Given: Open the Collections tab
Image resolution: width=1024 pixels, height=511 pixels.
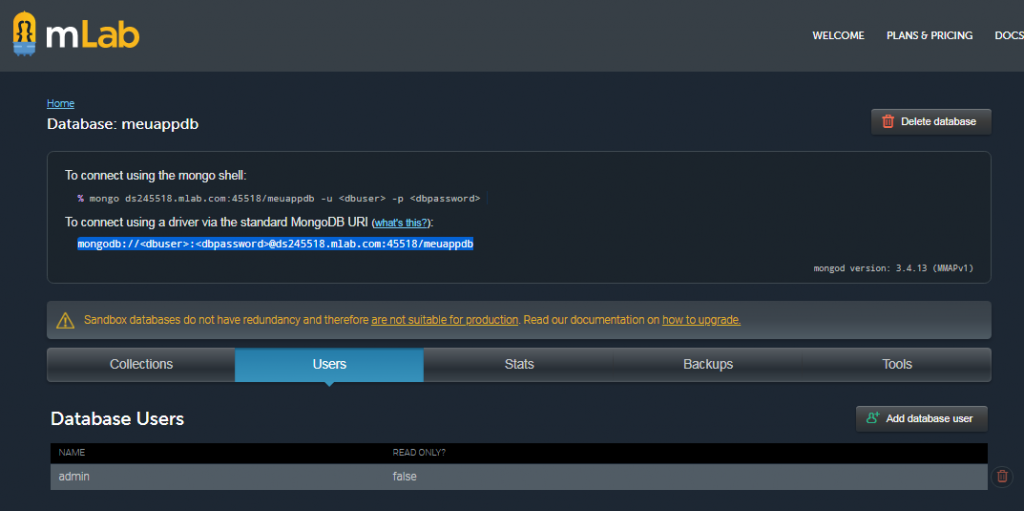Looking at the screenshot, I should [x=141, y=365].
